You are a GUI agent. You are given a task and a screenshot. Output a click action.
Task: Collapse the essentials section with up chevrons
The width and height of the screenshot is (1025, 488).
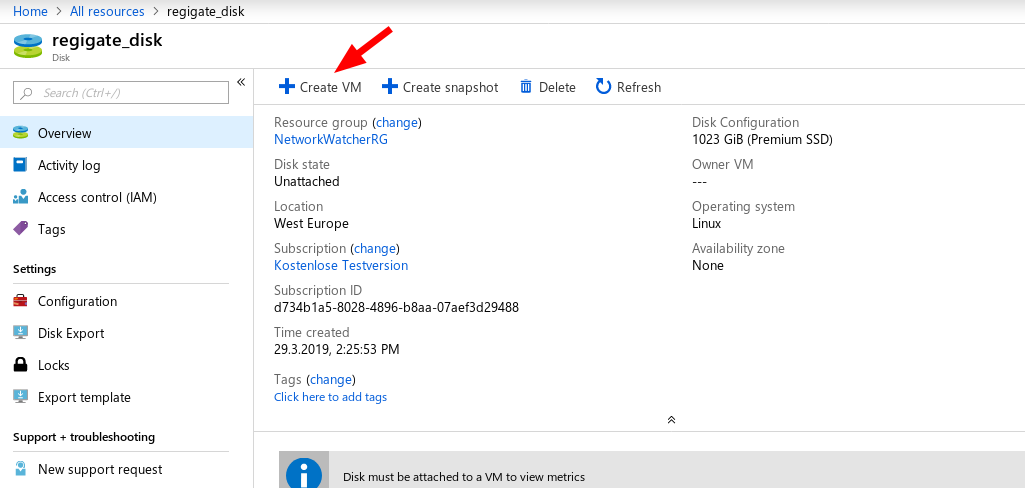[671, 419]
